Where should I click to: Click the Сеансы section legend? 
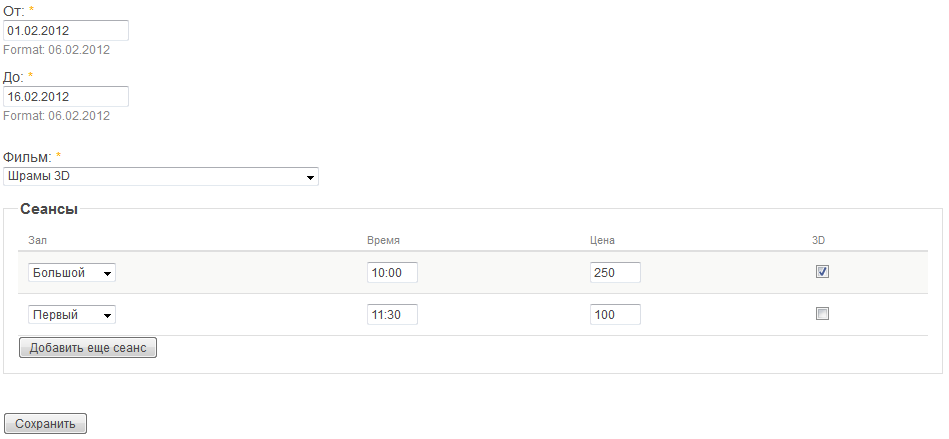(49, 210)
